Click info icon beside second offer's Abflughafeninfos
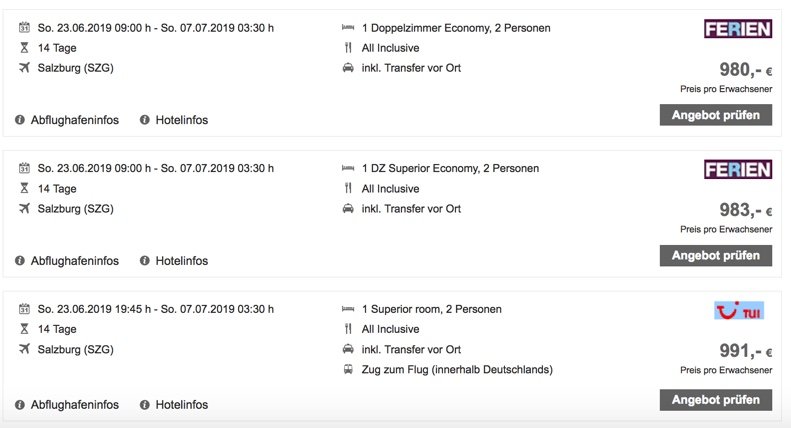The width and height of the screenshot is (791, 428). click(21, 261)
